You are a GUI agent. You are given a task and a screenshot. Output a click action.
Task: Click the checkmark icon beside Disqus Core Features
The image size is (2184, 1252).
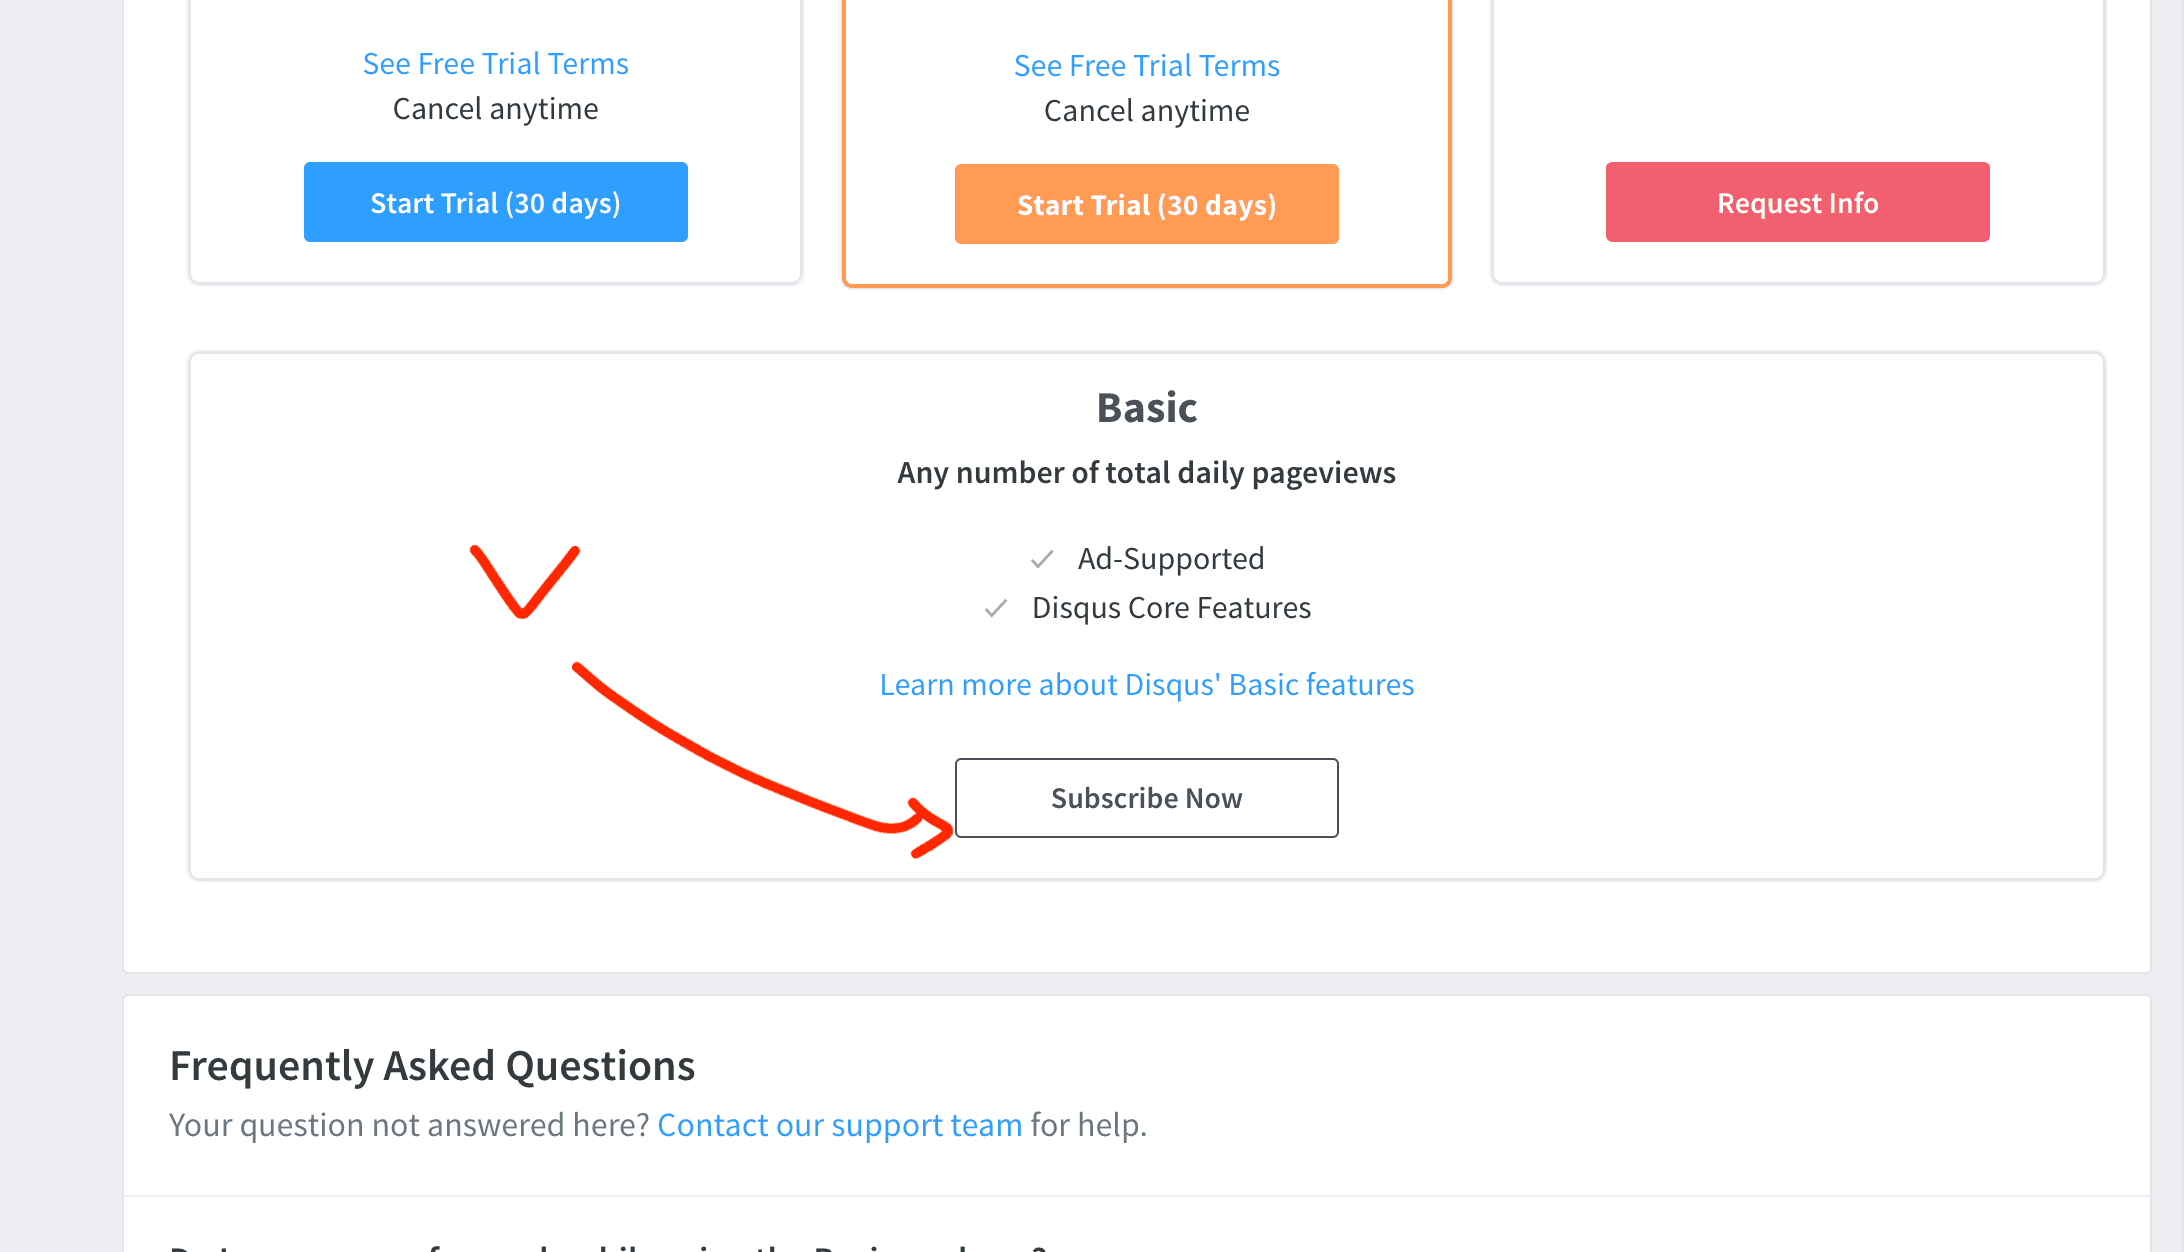point(996,608)
